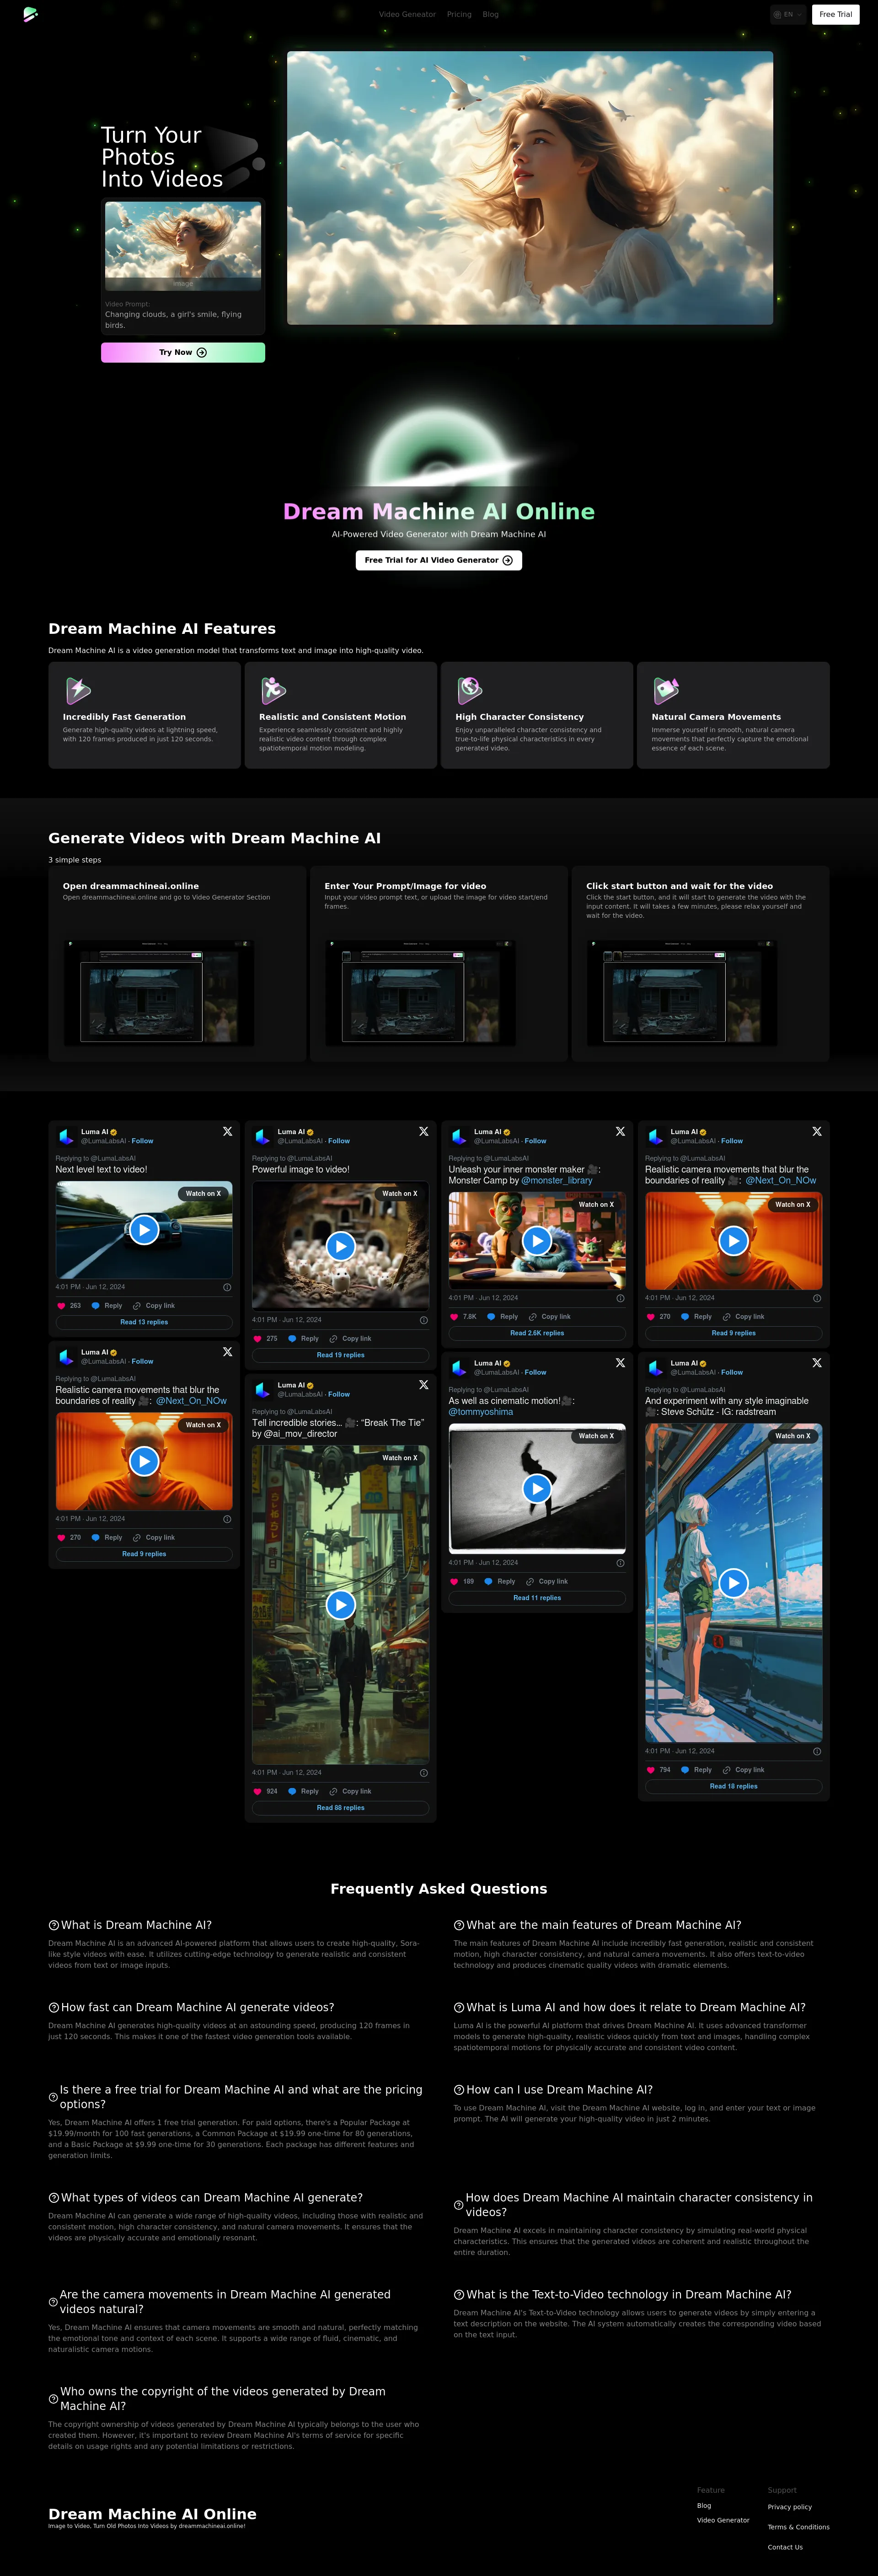The width and height of the screenshot is (878, 2576).
Task: Open Pricing in top navigation
Action: (x=459, y=14)
